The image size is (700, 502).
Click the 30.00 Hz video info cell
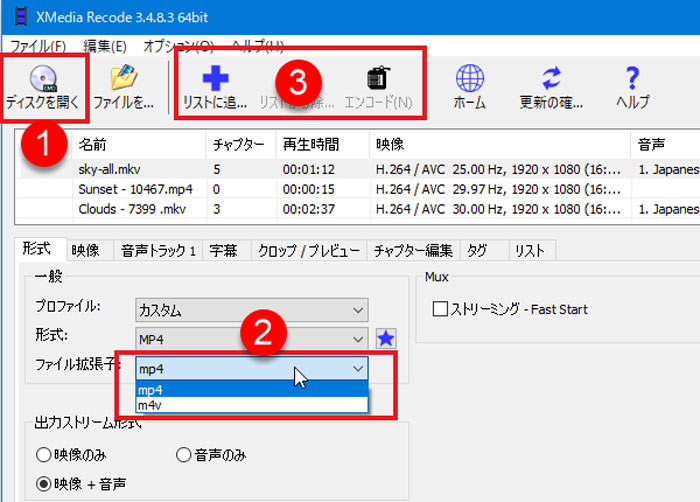click(x=498, y=209)
